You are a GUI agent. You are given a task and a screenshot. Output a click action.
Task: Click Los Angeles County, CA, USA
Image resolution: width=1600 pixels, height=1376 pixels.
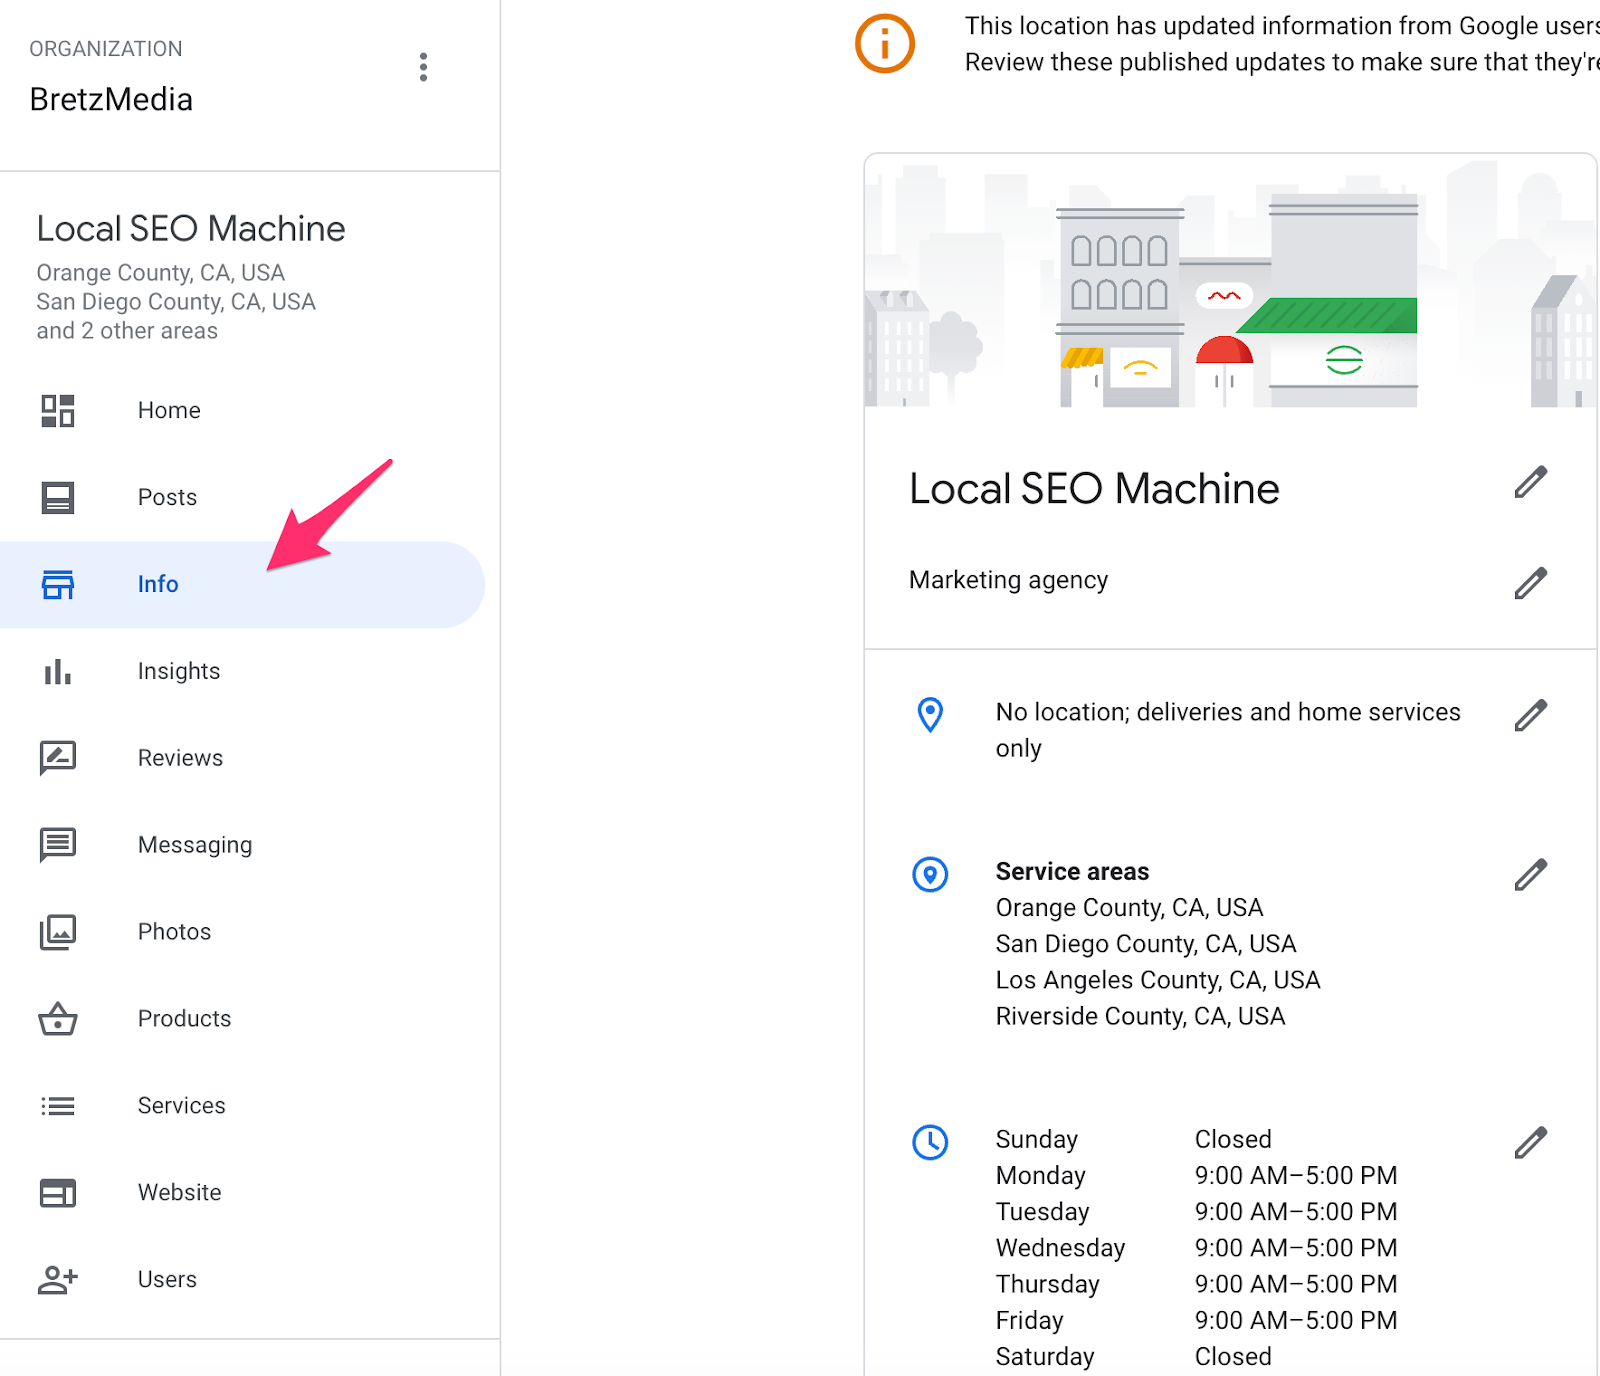point(1158,980)
